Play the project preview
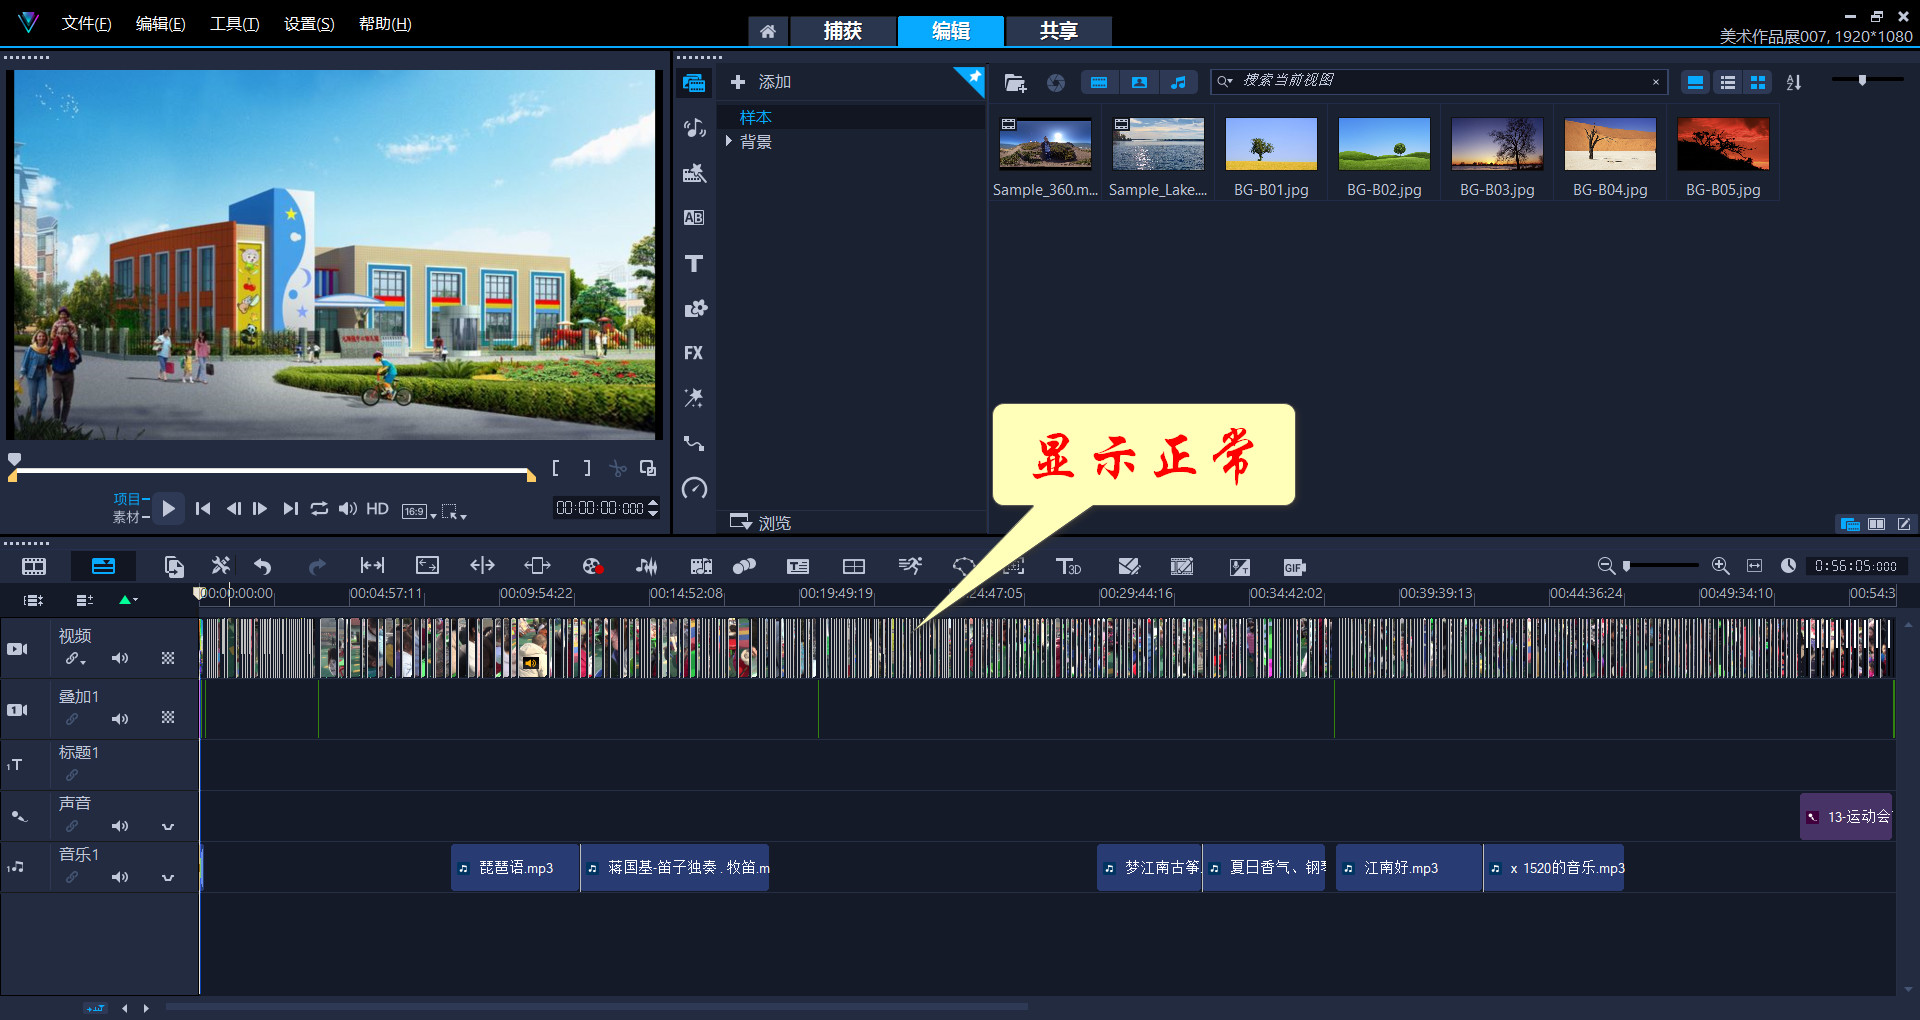The image size is (1920, 1020). point(168,509)
